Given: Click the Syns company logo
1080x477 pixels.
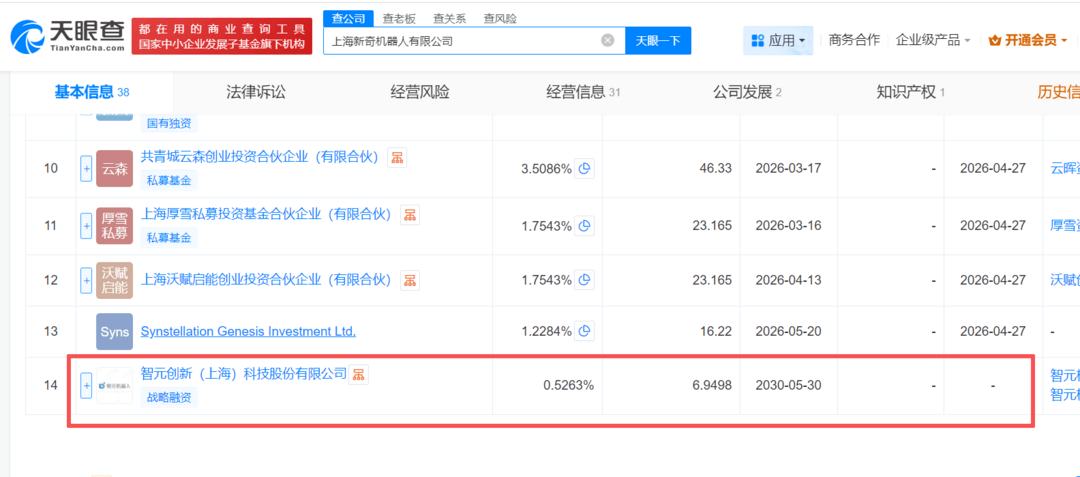Looking at the screenshot, I should click(x=114, y=331).
